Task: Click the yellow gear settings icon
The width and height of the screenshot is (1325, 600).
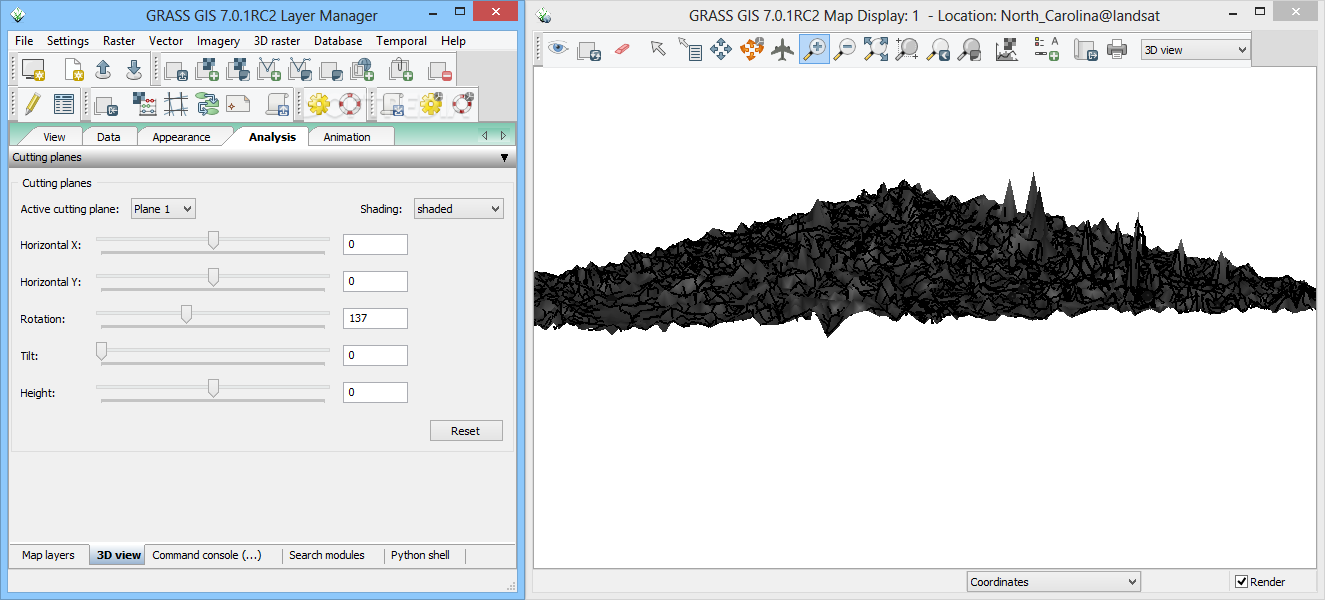Action: coord(318,103)
